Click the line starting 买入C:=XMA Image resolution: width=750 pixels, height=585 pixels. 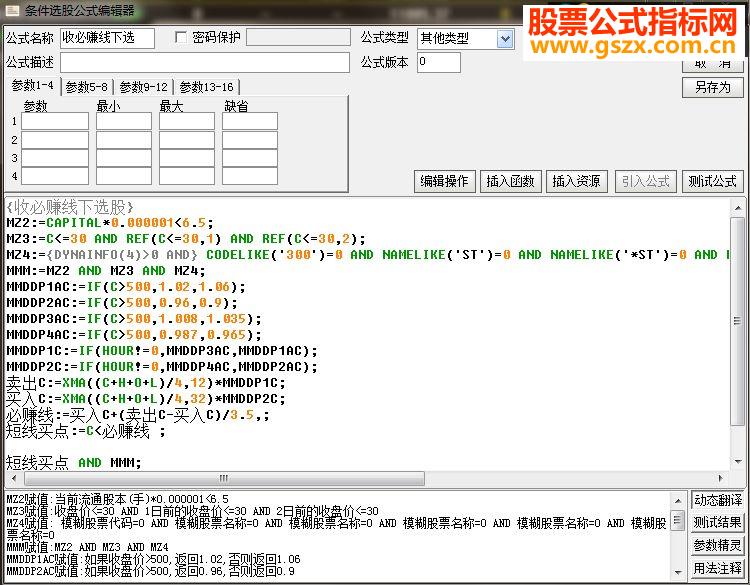tap(146, 398)
